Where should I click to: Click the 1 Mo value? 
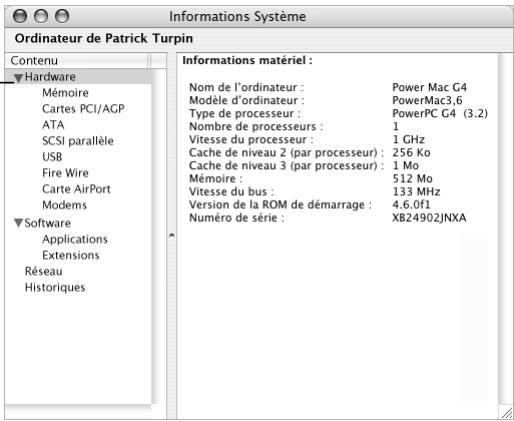tap(406, 165)
